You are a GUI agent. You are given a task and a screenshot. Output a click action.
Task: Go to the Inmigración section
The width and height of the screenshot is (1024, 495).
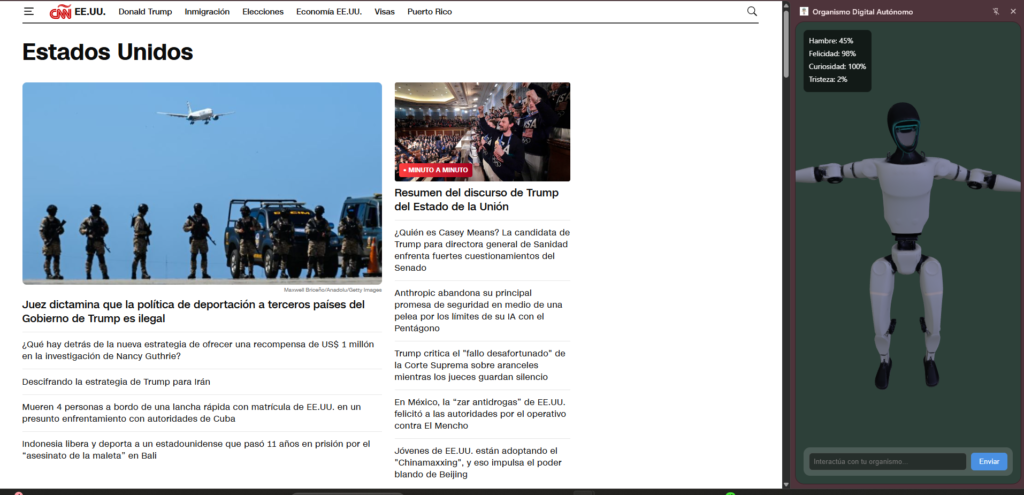pos(207,12)
